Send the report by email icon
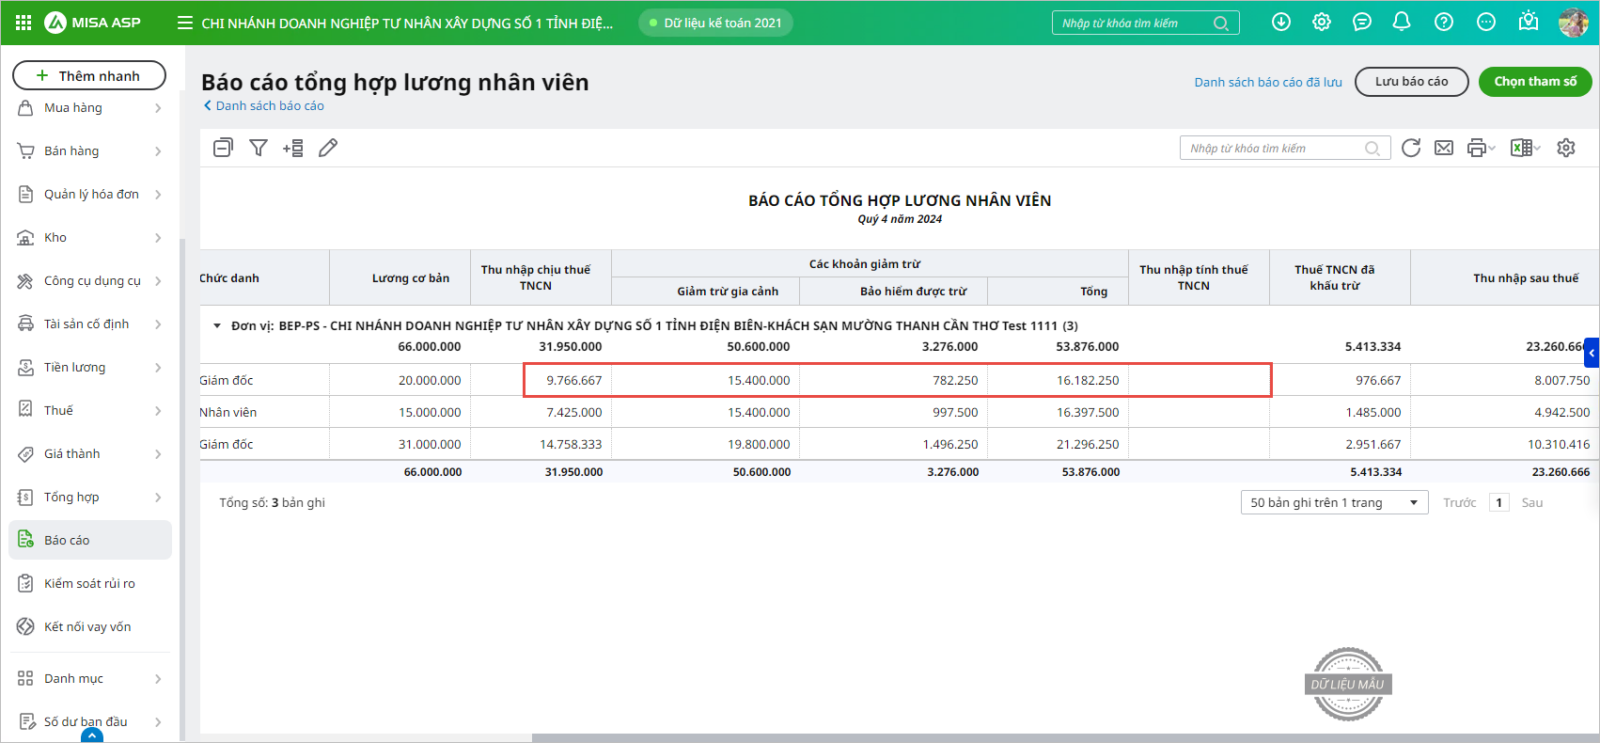Screen dimensions: 1600x743 1444,148
